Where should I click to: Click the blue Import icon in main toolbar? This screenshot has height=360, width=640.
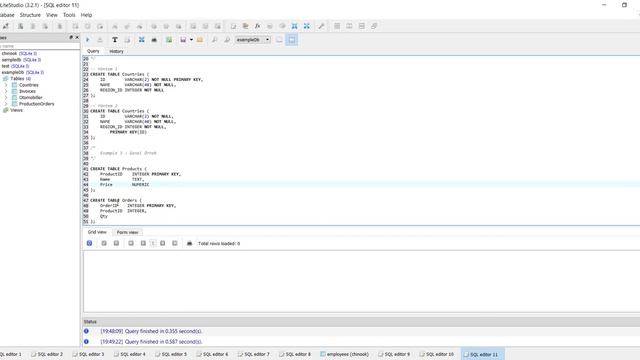point(294,26)
